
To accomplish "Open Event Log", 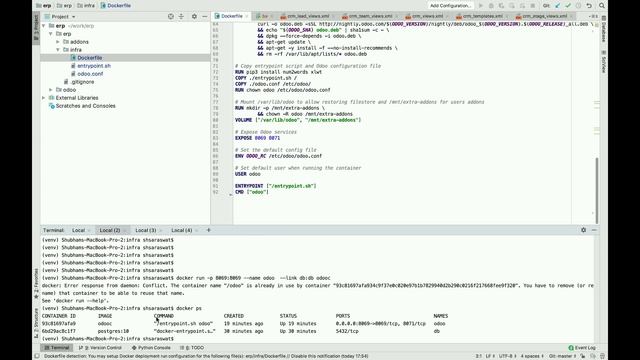I will 582,348.
